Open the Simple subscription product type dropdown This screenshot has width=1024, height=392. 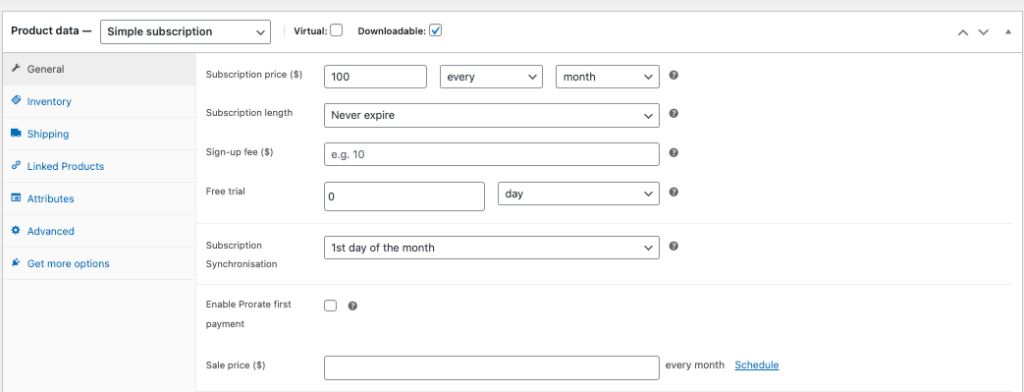(x=185, y=31)
